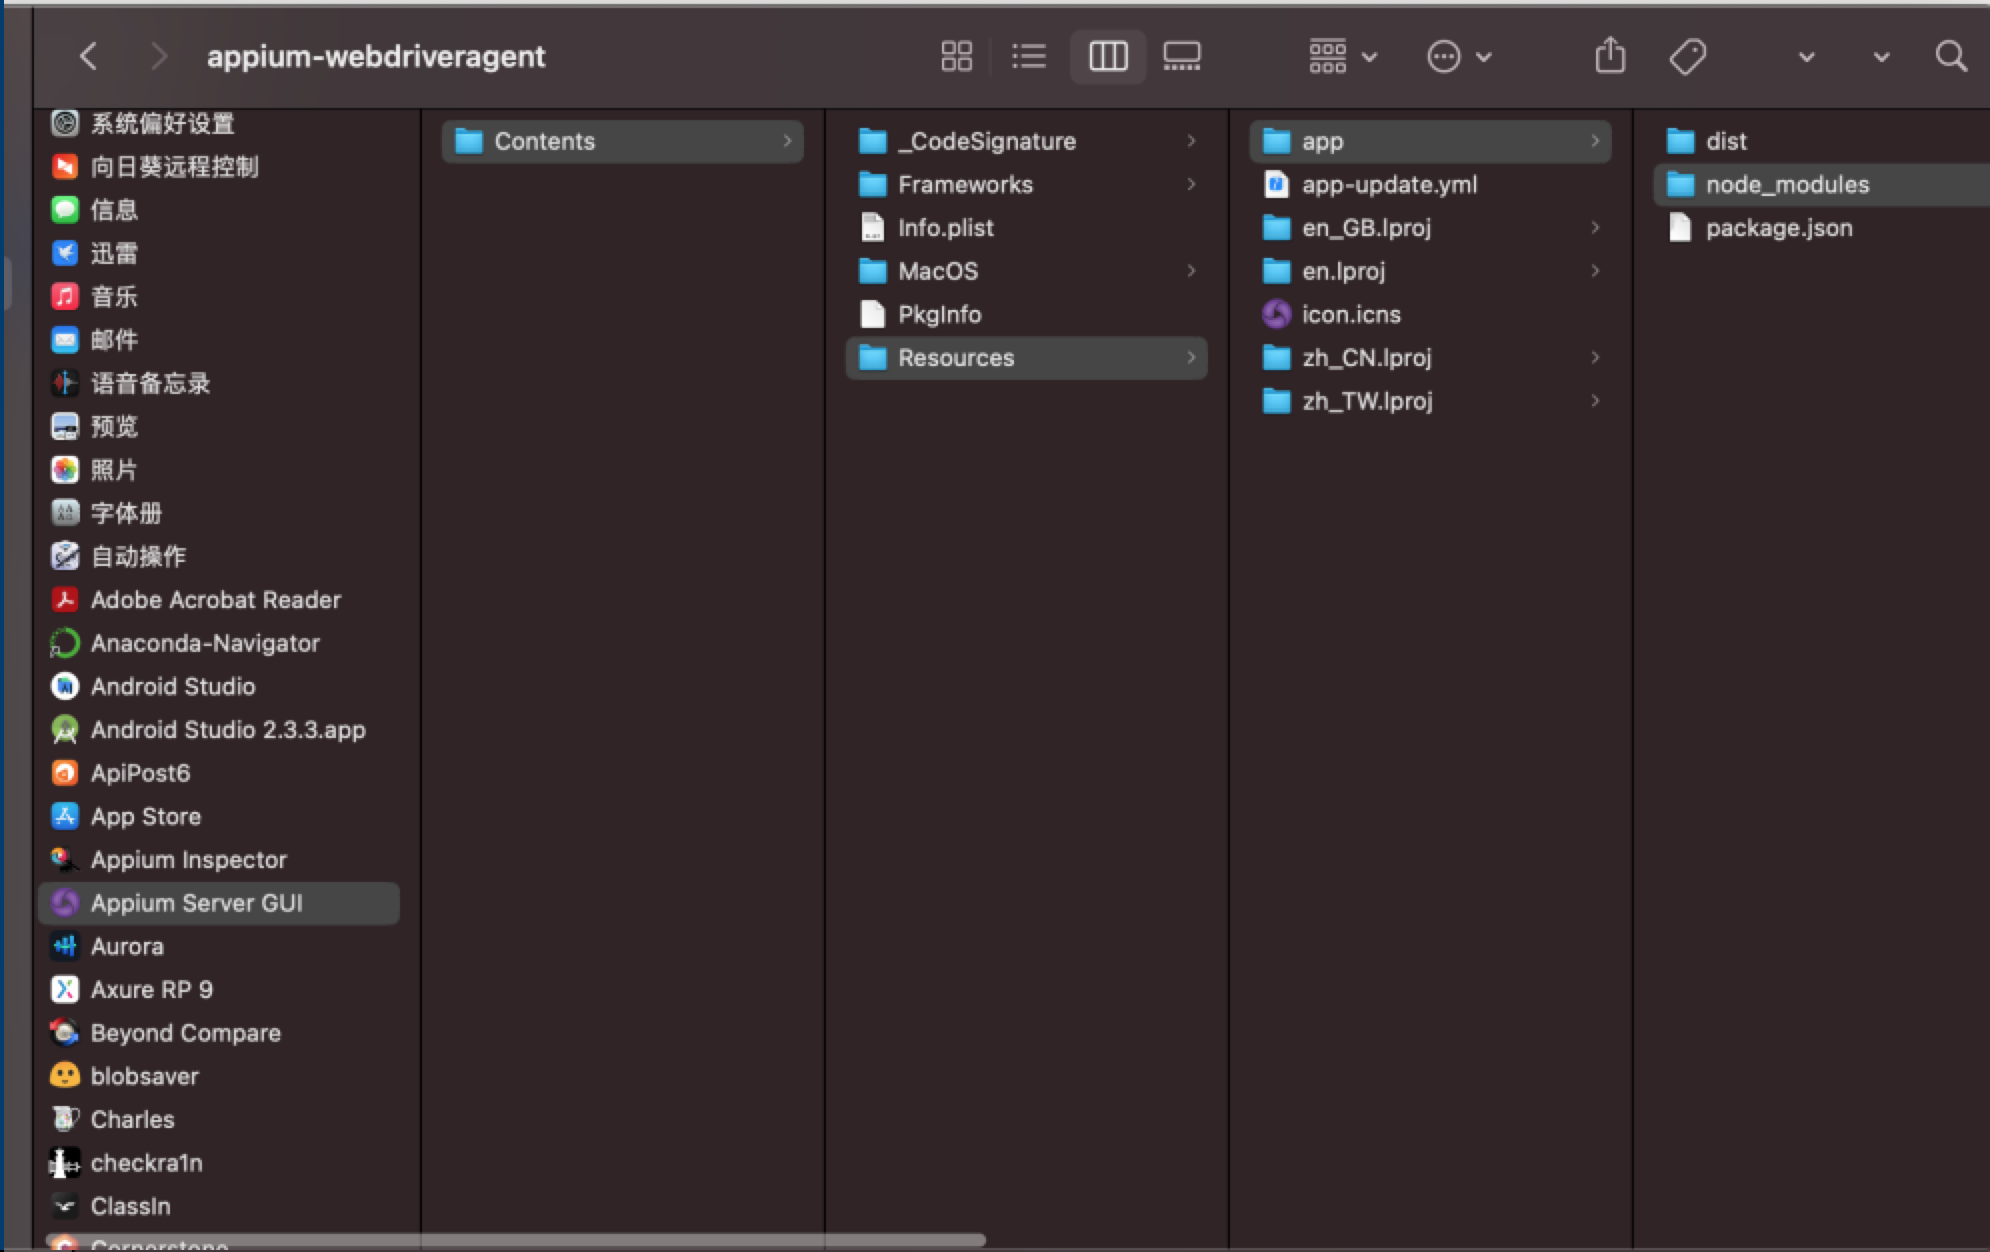
Task: Expand chevron on Frameworks row
Action: (x=1191, y=184)
